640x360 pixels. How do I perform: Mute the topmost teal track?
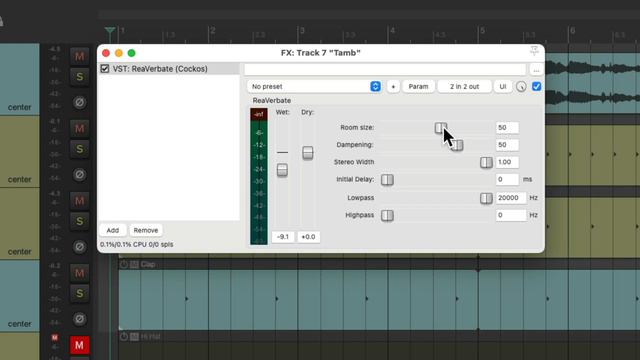click(x=80, y=56)
